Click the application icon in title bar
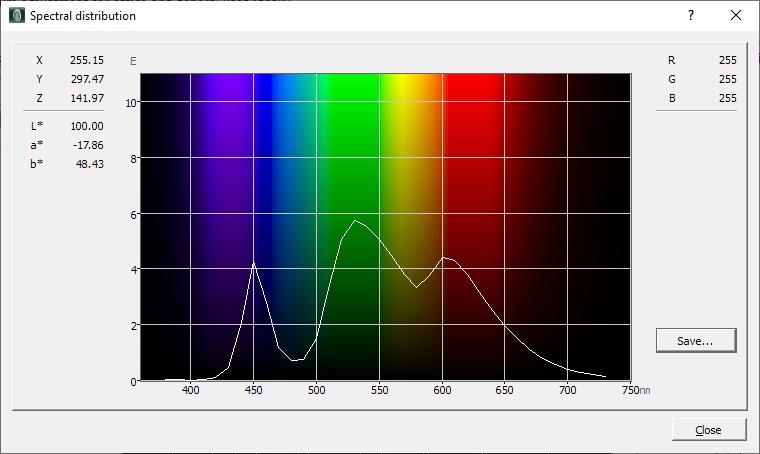Image resolution: width=760 pixels, height=454 pixels. pos(16,16)
